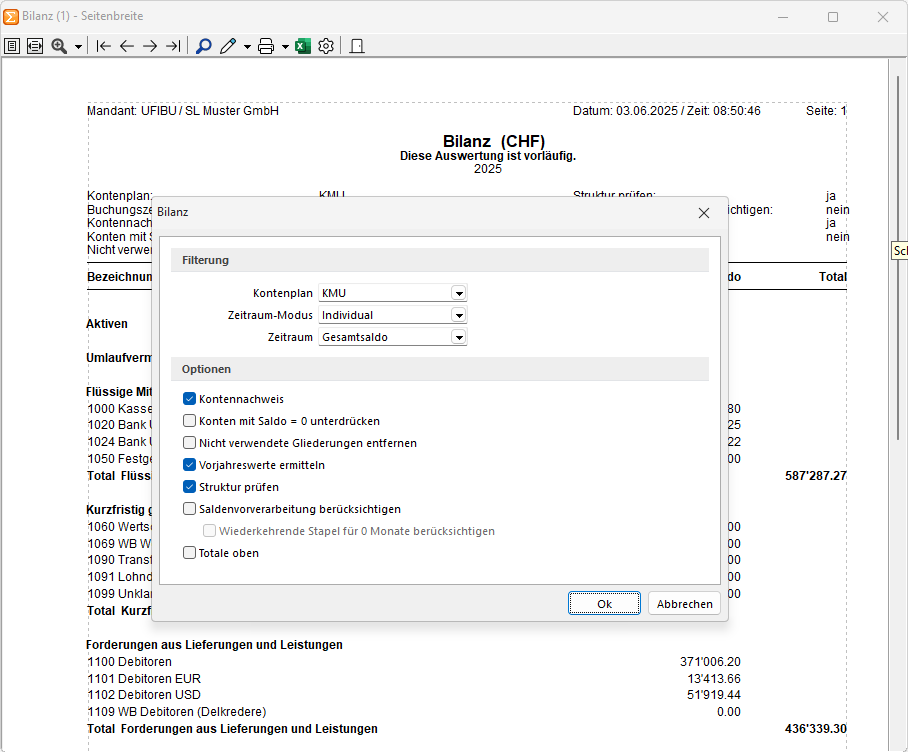Export report to Excel icon
Viewport: 908px width, 752px height.
[x=303, y=46]
